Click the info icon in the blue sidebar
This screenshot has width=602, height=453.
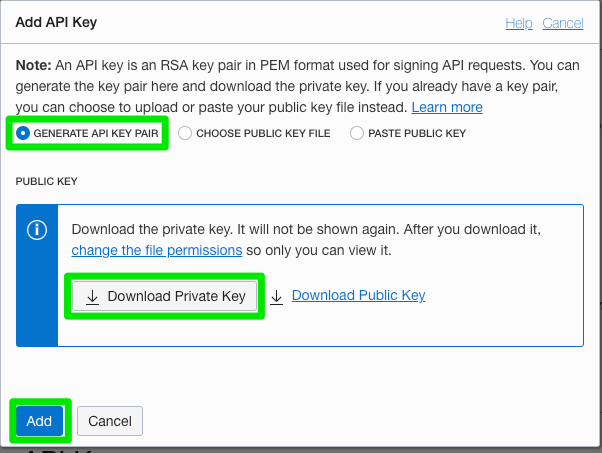coord(37,229)
